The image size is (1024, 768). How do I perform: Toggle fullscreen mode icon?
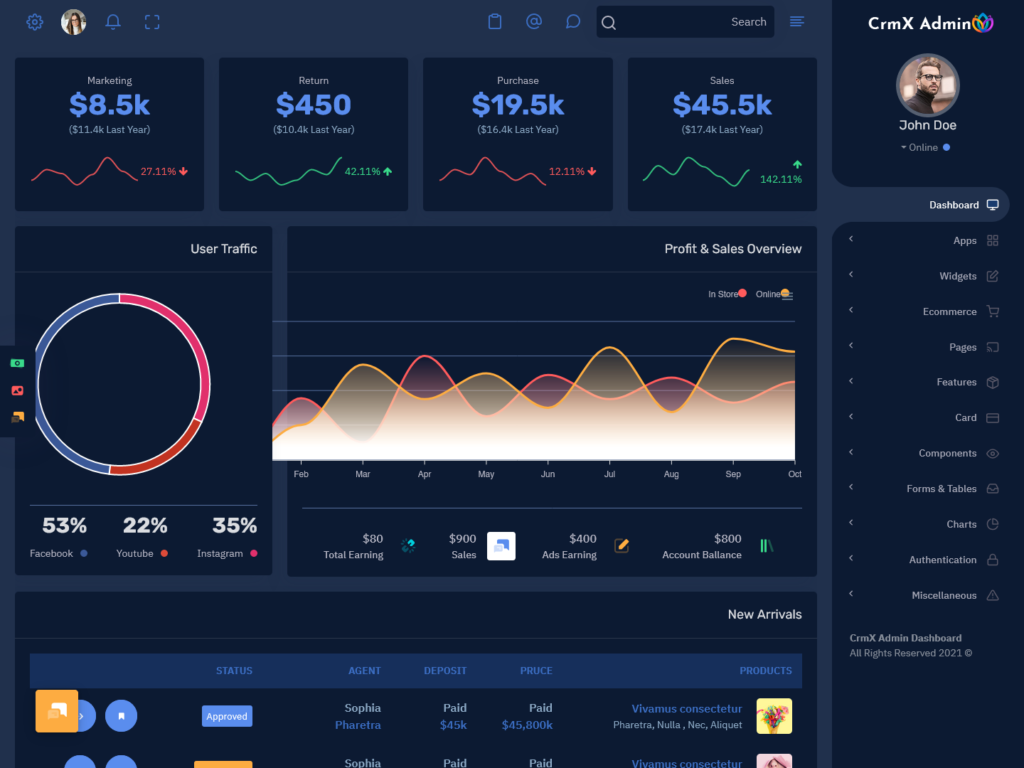(x=152, y=22)
